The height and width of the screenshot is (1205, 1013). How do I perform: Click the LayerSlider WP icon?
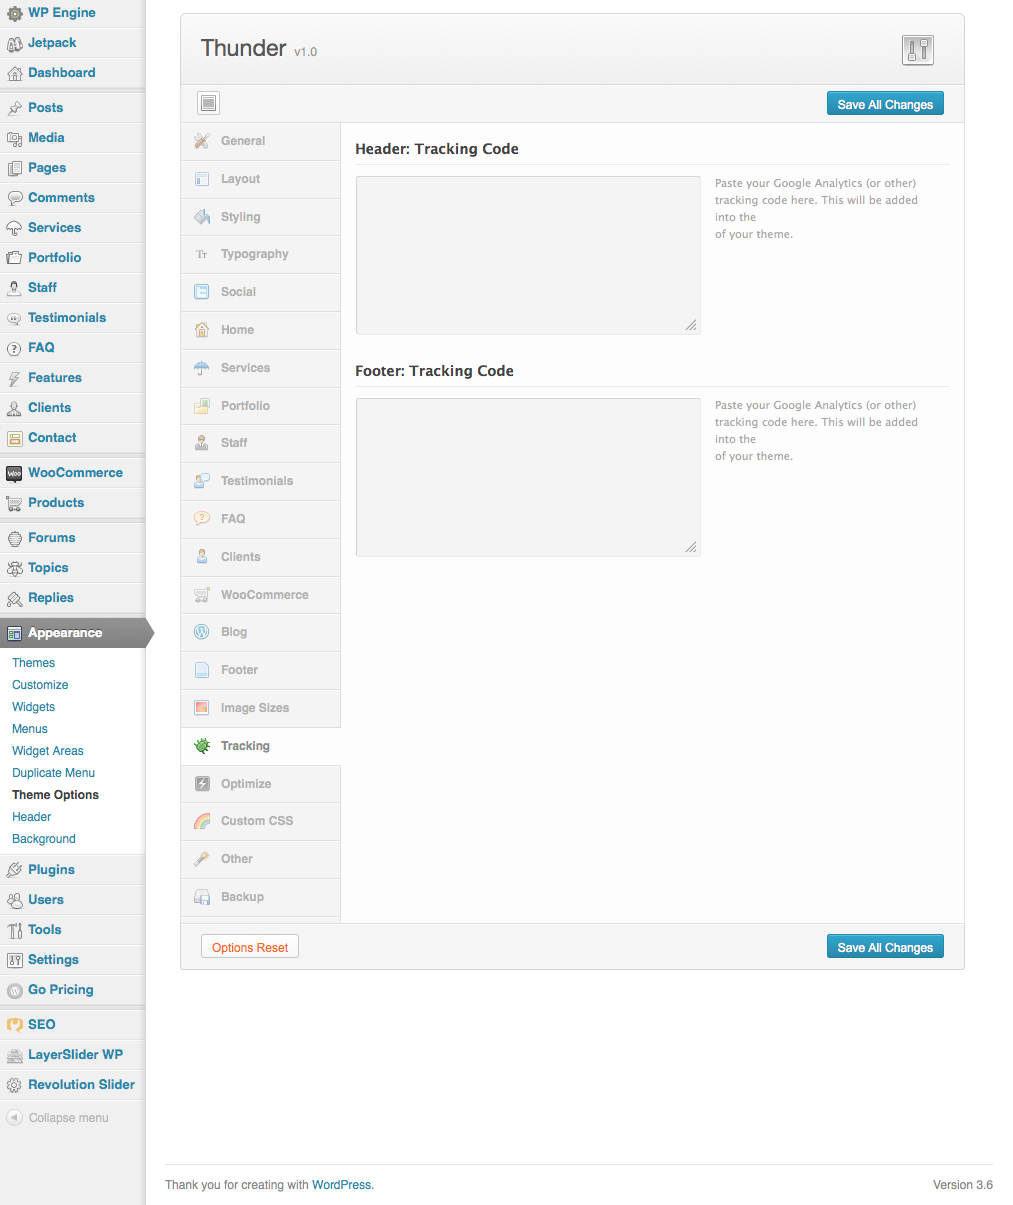(x=14, y=1055)
